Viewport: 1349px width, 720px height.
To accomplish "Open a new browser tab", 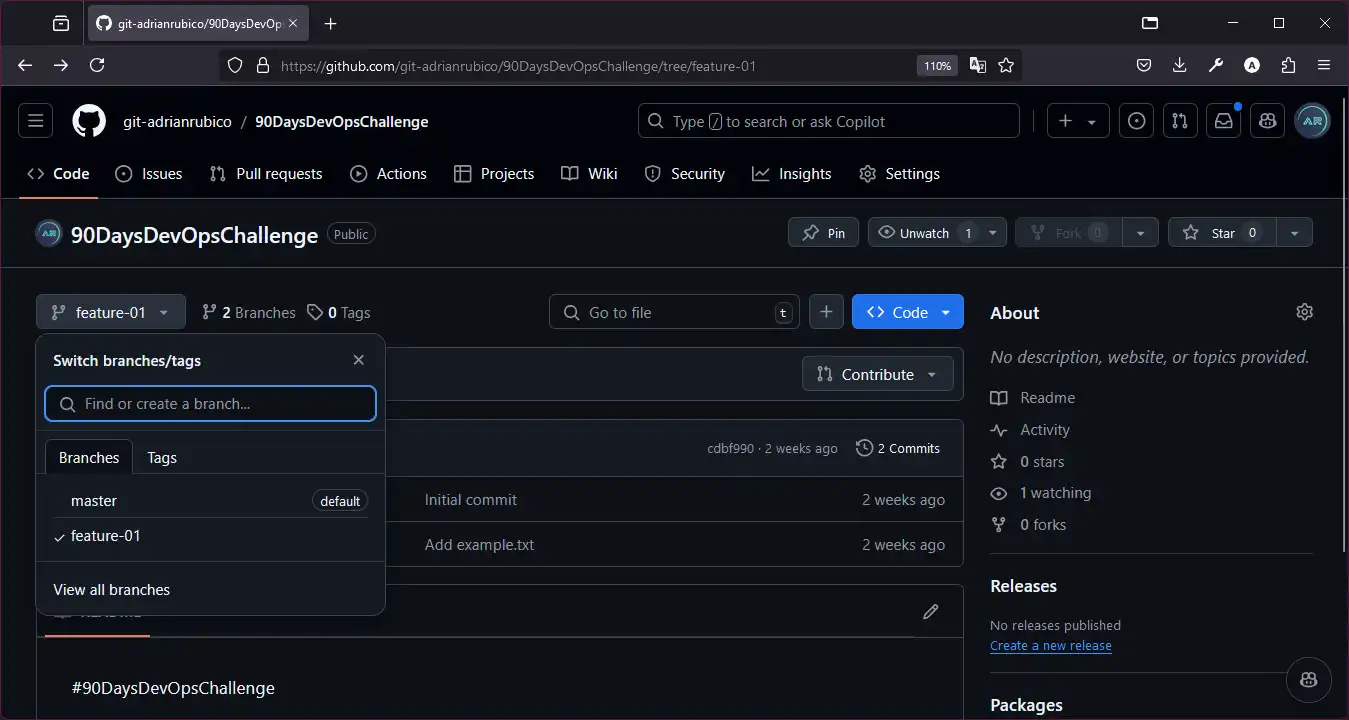I will point(331,23).
